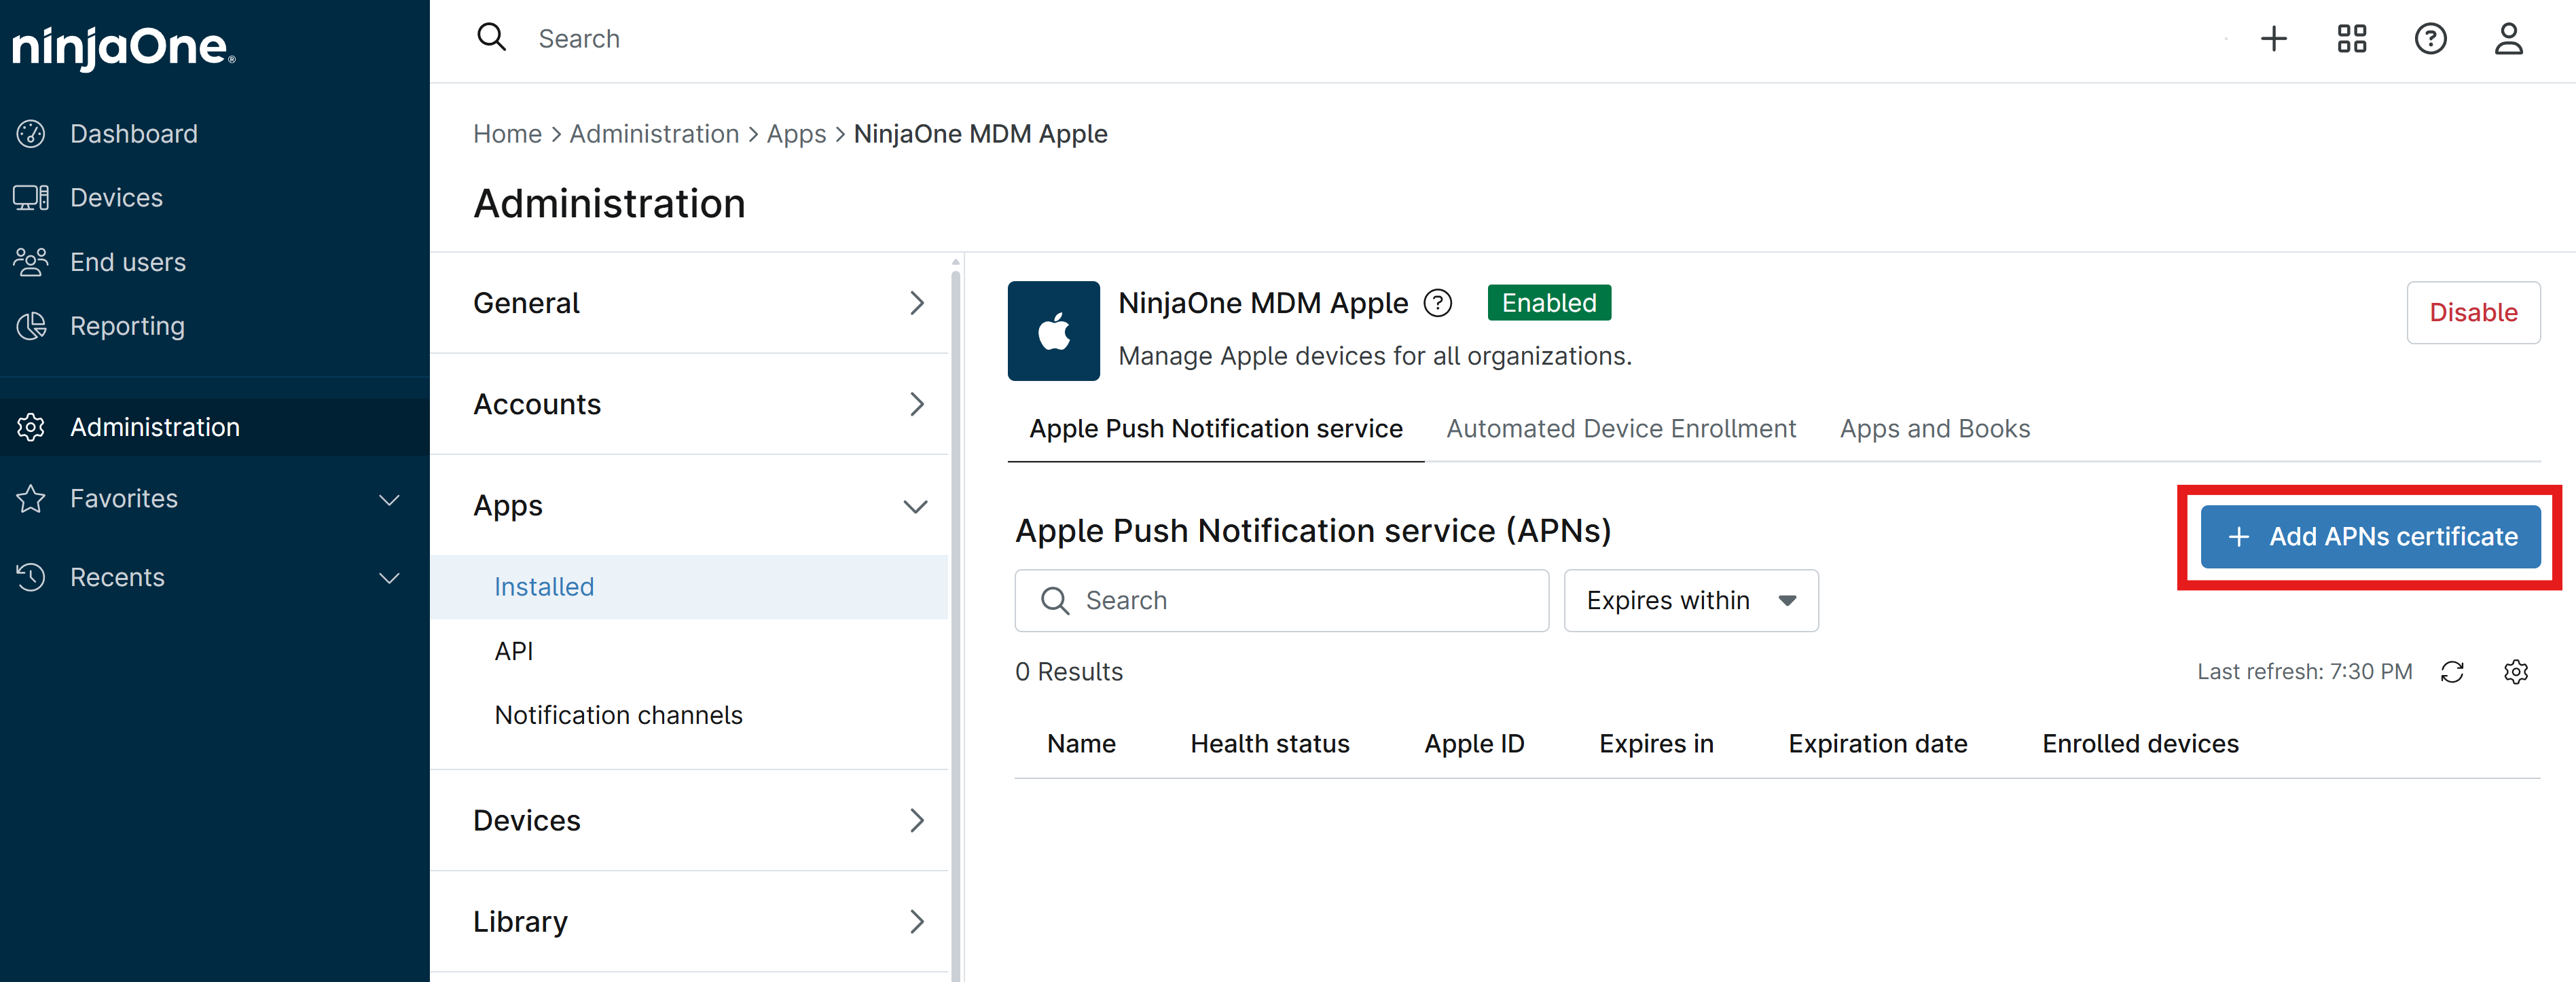
Task: Expand Library settings chevron
Action: (x=916, y=921)
